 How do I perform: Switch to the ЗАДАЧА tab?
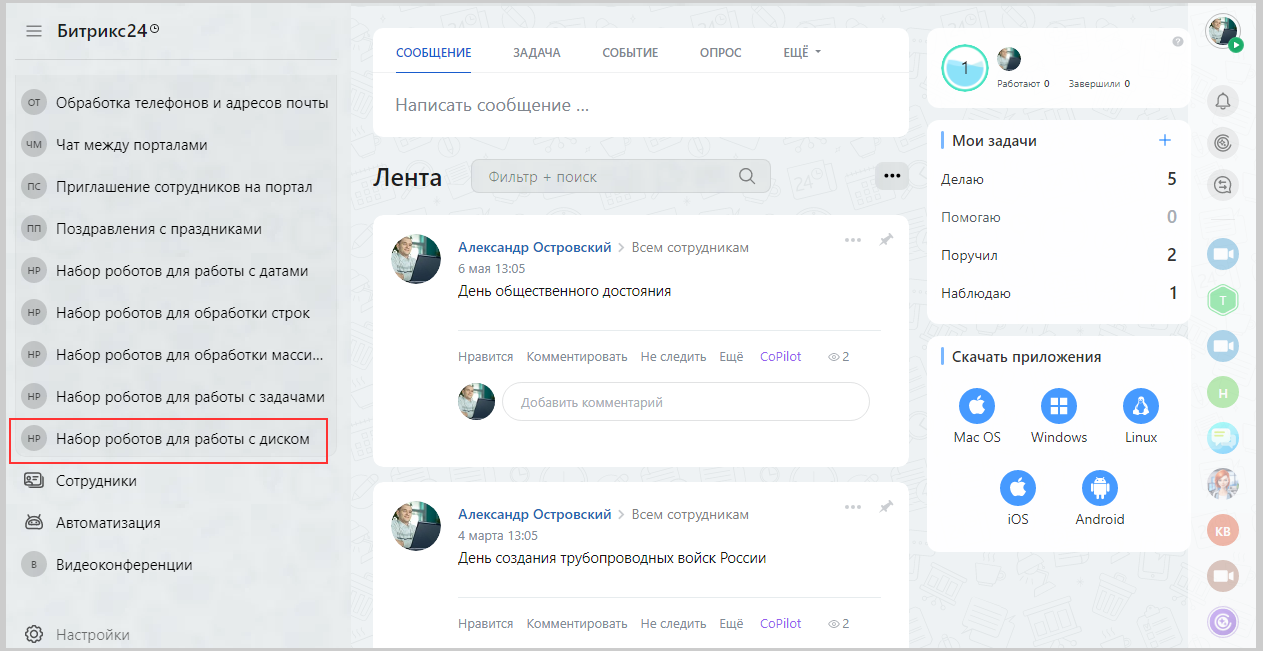(x=536, y=53)
